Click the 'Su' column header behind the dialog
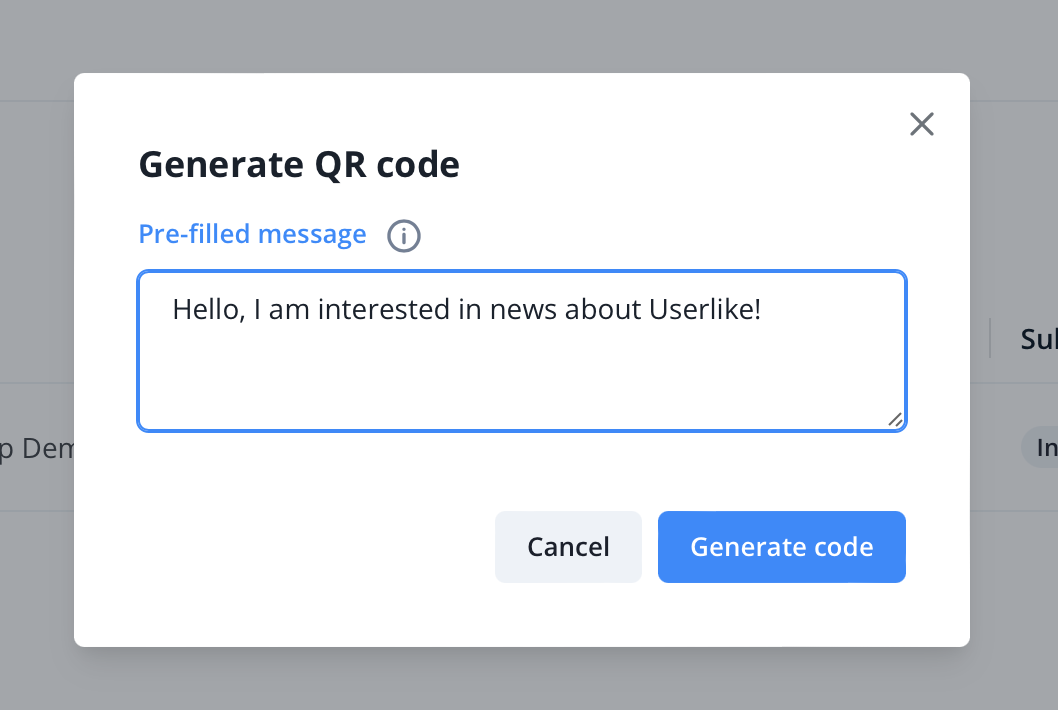Image resolution: width=1058 pixels, height=710 pixels. 1038,340
